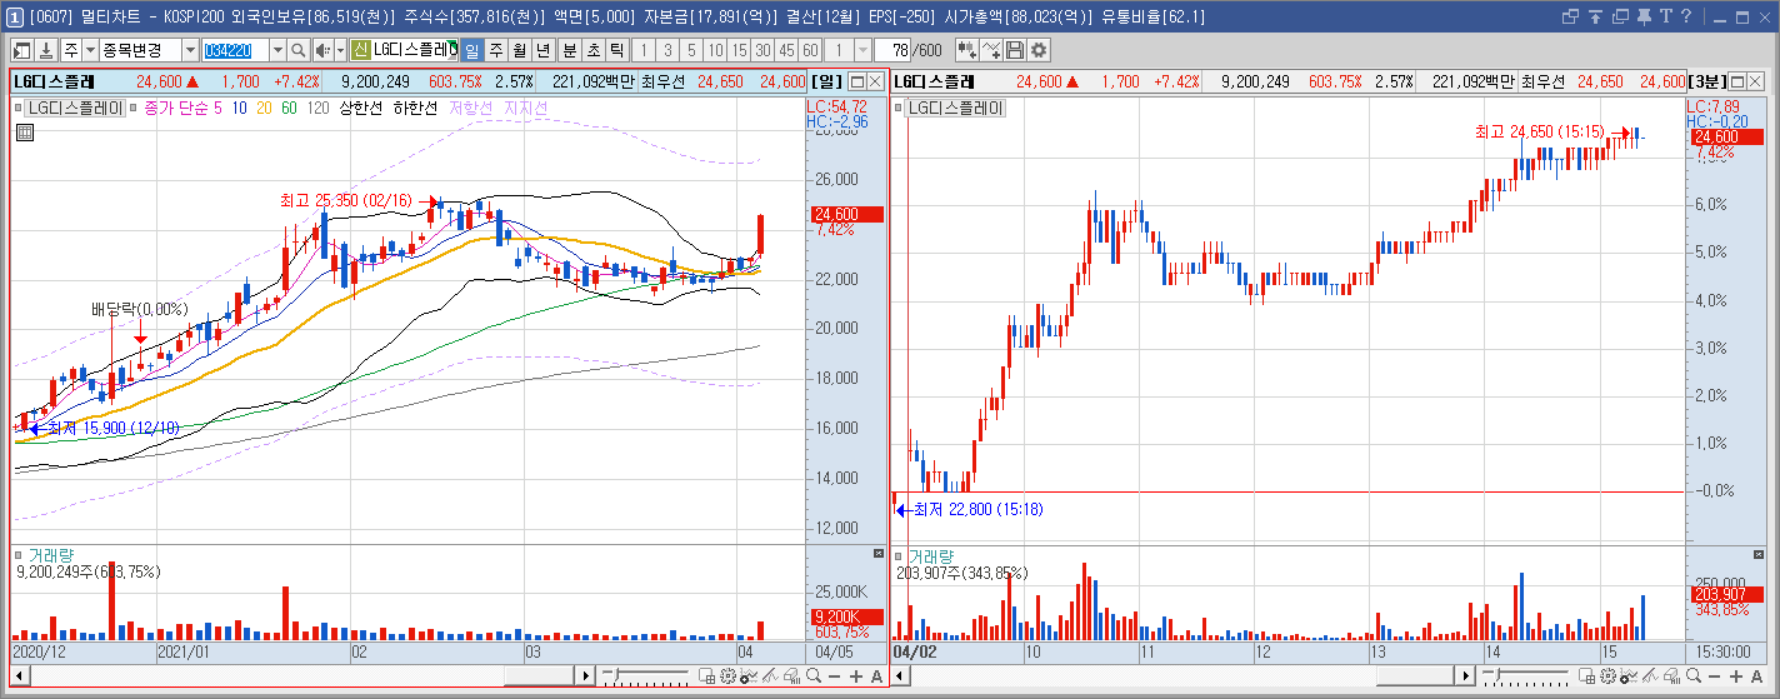Screen dimensions: 1780x699
Task: Open chart settings gear icon in top toolbar
Action: tap(1039, 50)
